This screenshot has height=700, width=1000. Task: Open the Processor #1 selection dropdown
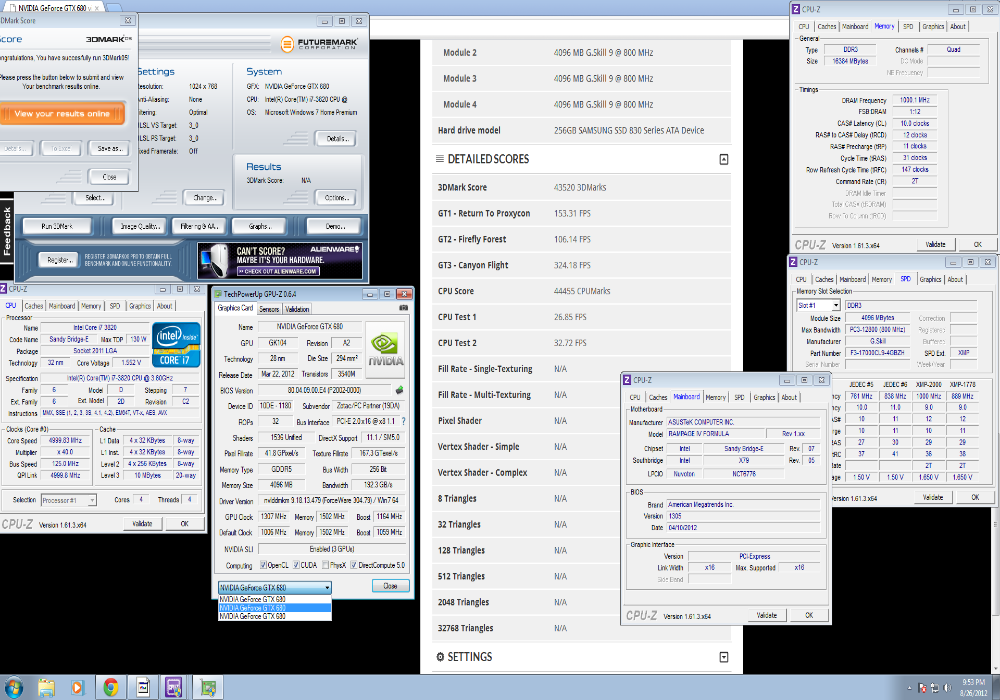tap(69, 500)
